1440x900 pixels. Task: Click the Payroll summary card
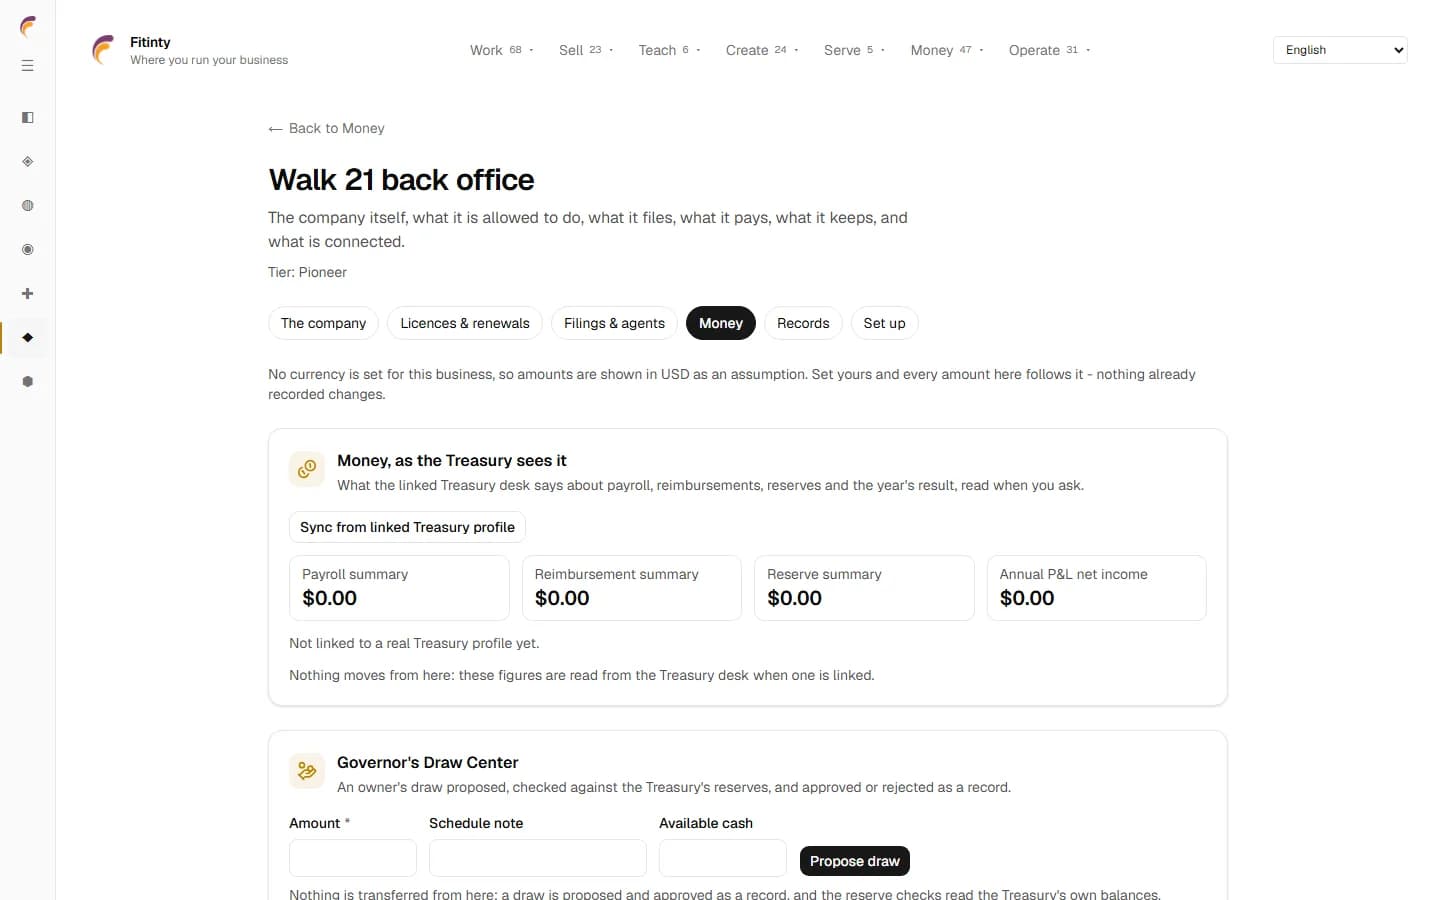click(399, 588)
